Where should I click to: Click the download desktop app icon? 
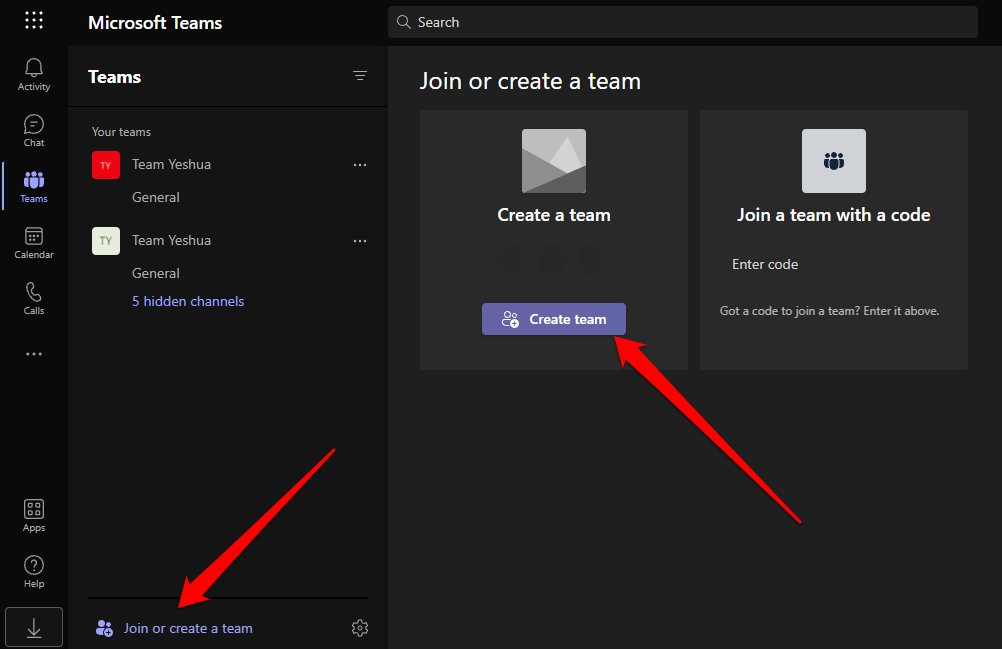point(34,627)
